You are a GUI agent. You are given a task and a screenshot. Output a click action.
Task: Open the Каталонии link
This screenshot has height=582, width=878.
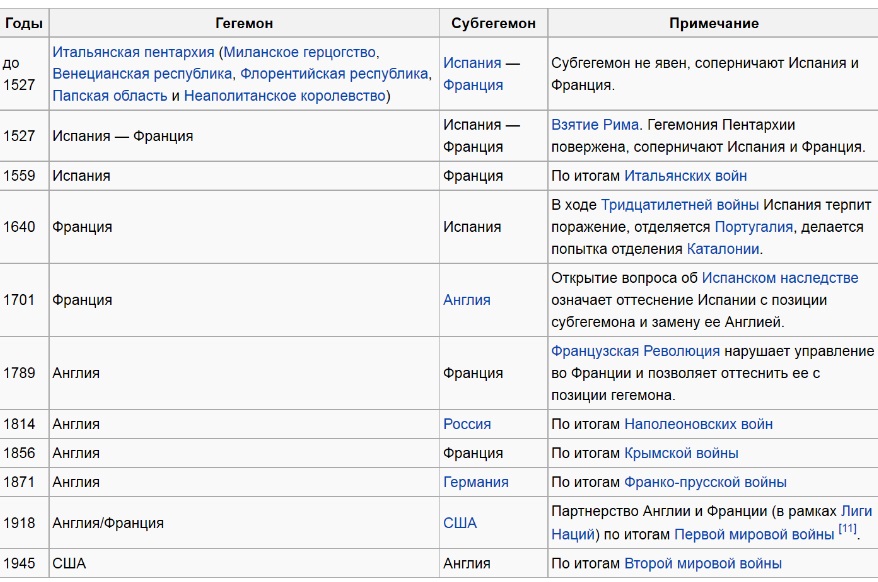tap(723, 249)
